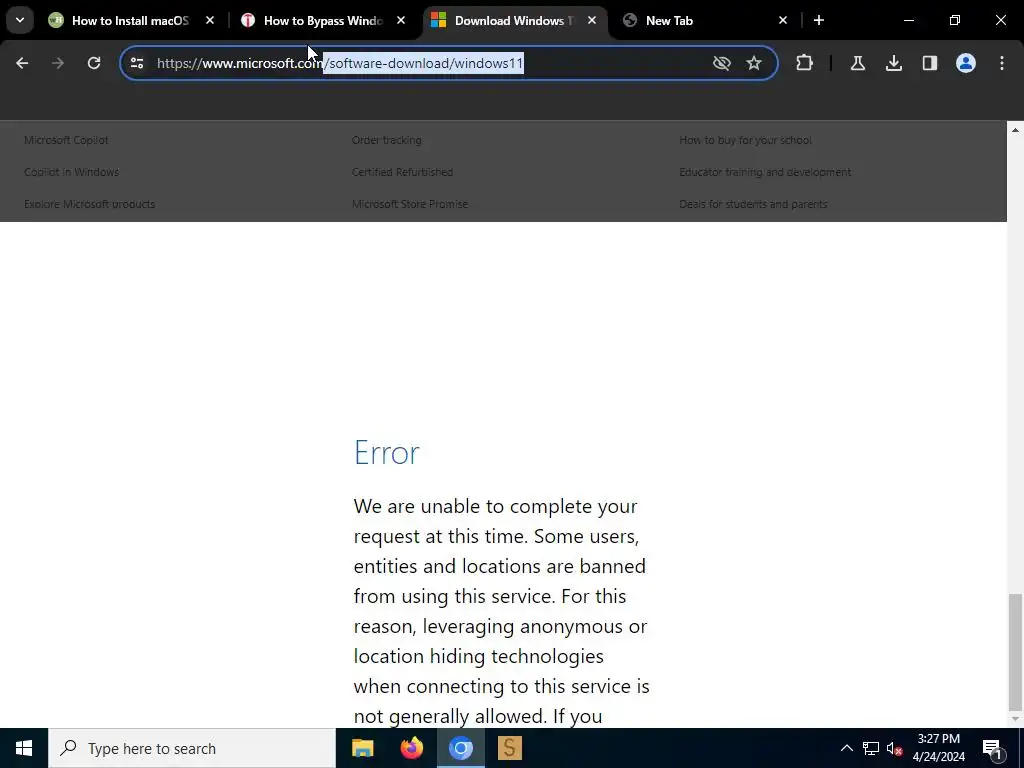Click the browser forward arrow

(58, 63)
